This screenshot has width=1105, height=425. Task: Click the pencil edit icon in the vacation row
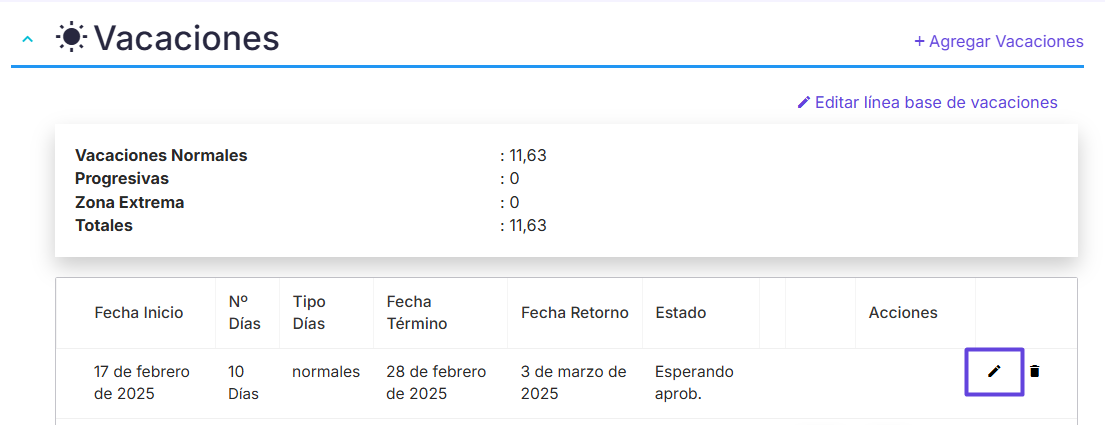pyautogui.click(x=994, y=371)
